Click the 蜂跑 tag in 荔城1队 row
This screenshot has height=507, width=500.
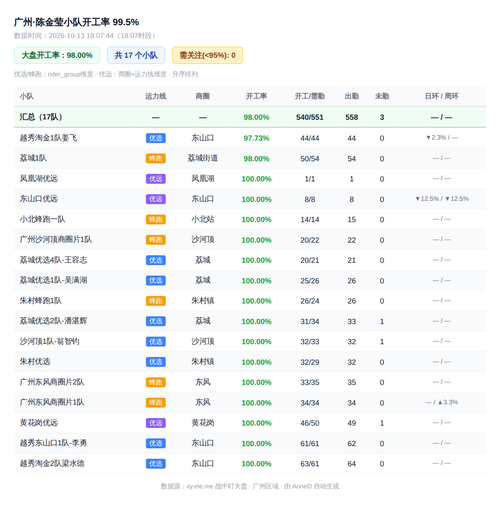(156, 158)
